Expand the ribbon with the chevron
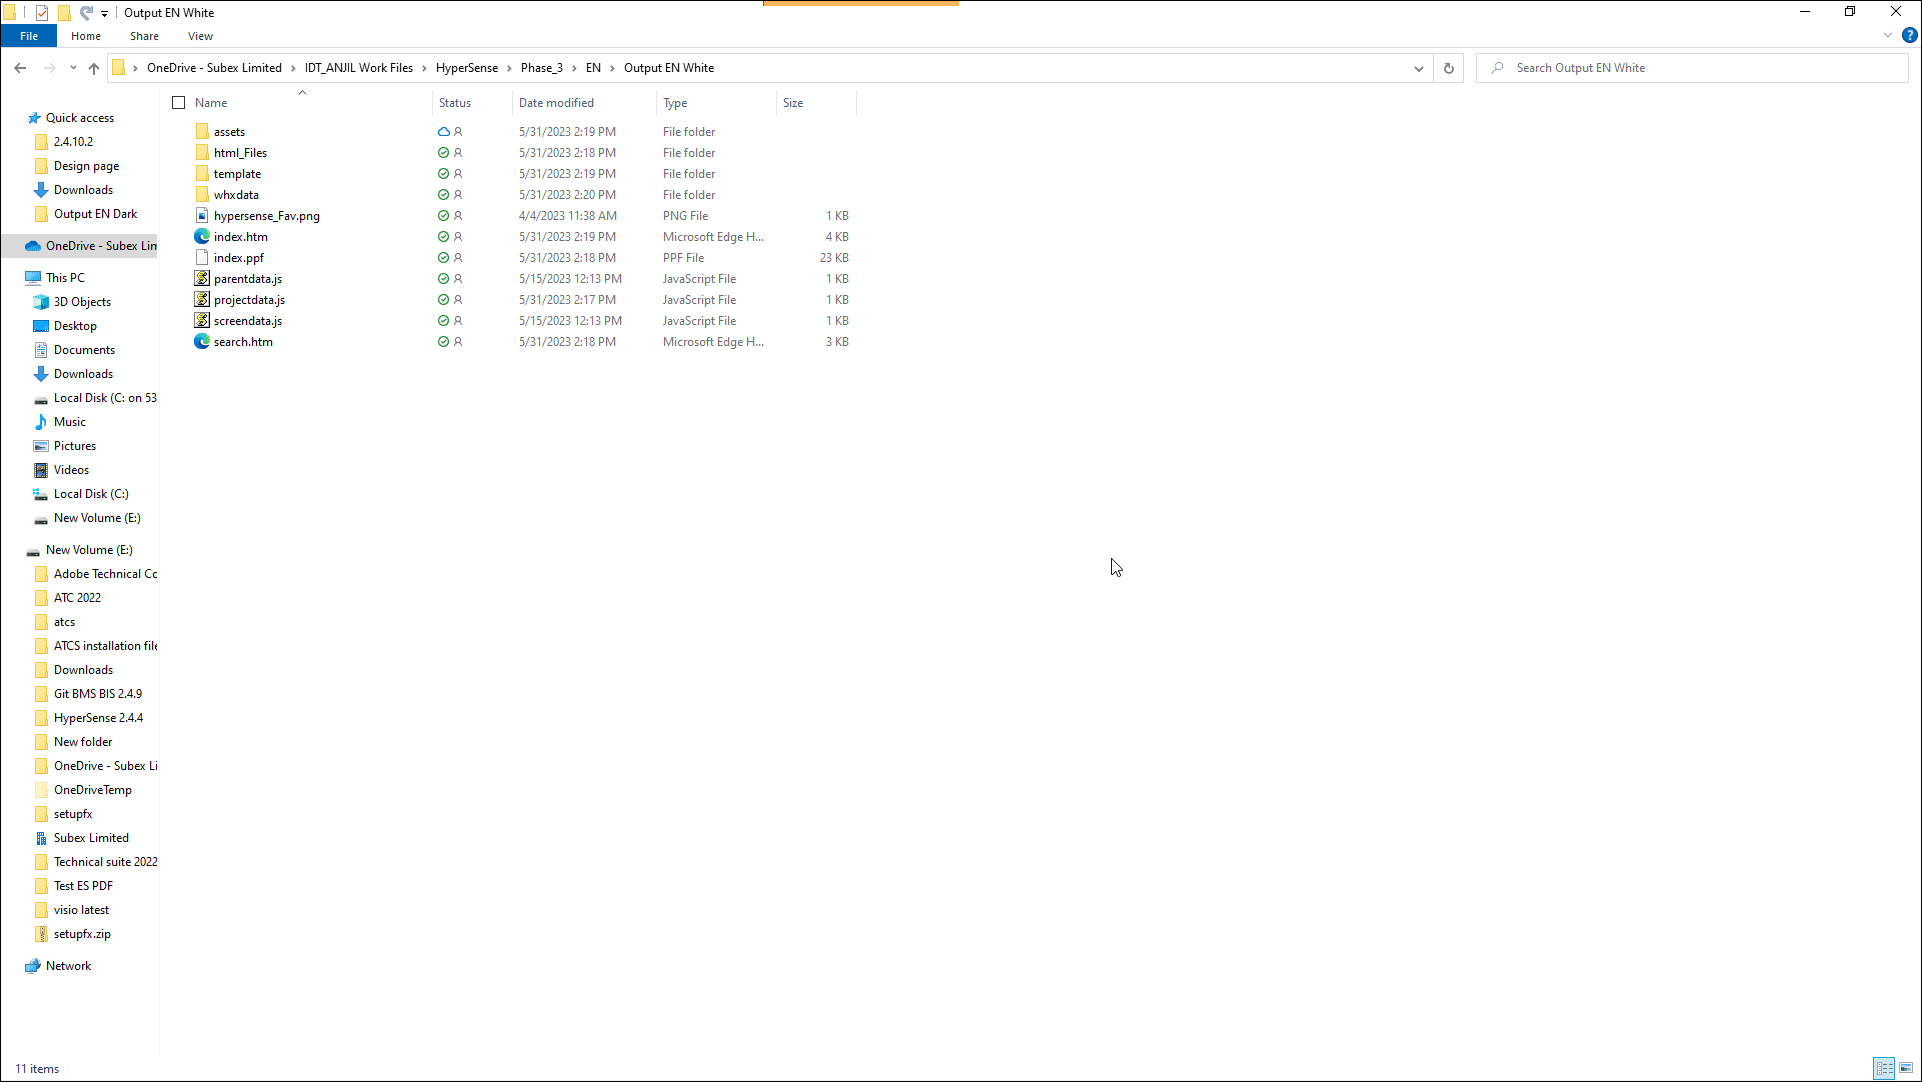The image size is (1922, 1082). click(1887, 35)
